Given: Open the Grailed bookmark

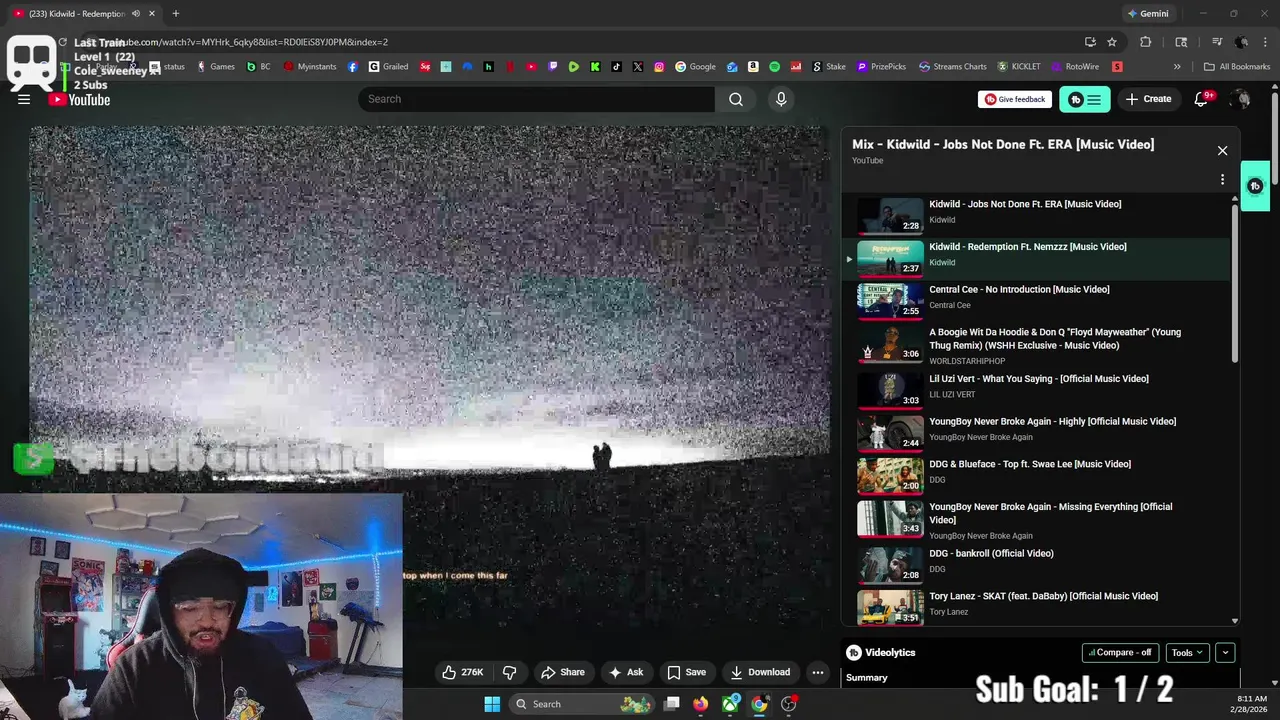Looking at the screenshot, I should [388, 67].
